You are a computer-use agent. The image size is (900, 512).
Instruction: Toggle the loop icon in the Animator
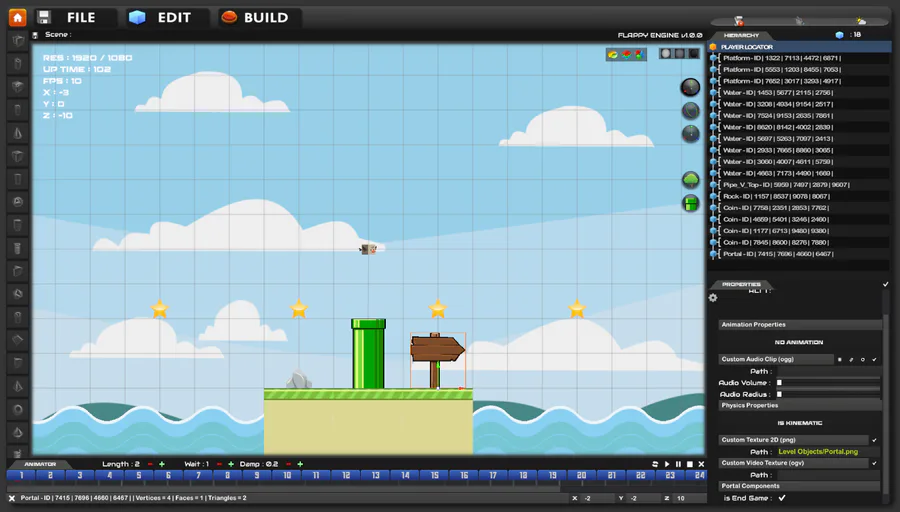click(x=655, y=464)
